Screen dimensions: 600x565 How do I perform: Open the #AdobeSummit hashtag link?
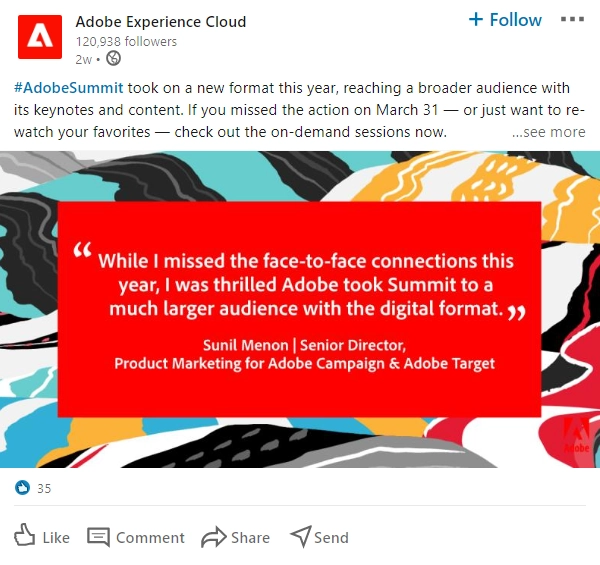point(62,88)
